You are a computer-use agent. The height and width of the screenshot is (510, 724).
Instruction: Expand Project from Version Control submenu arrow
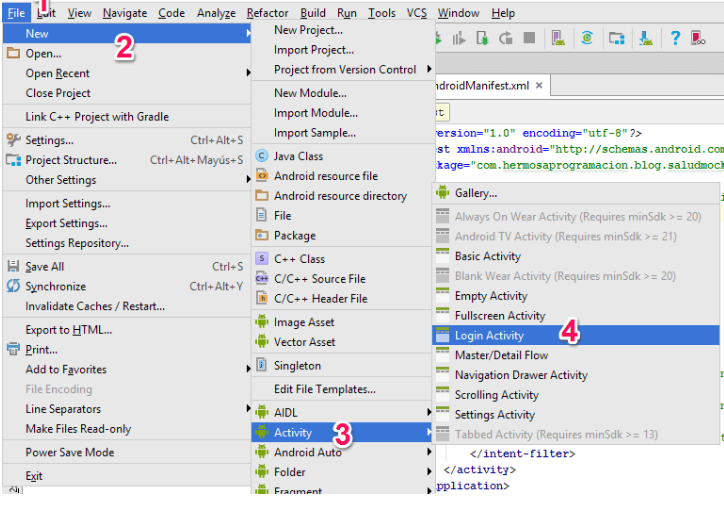click(429, 69)
